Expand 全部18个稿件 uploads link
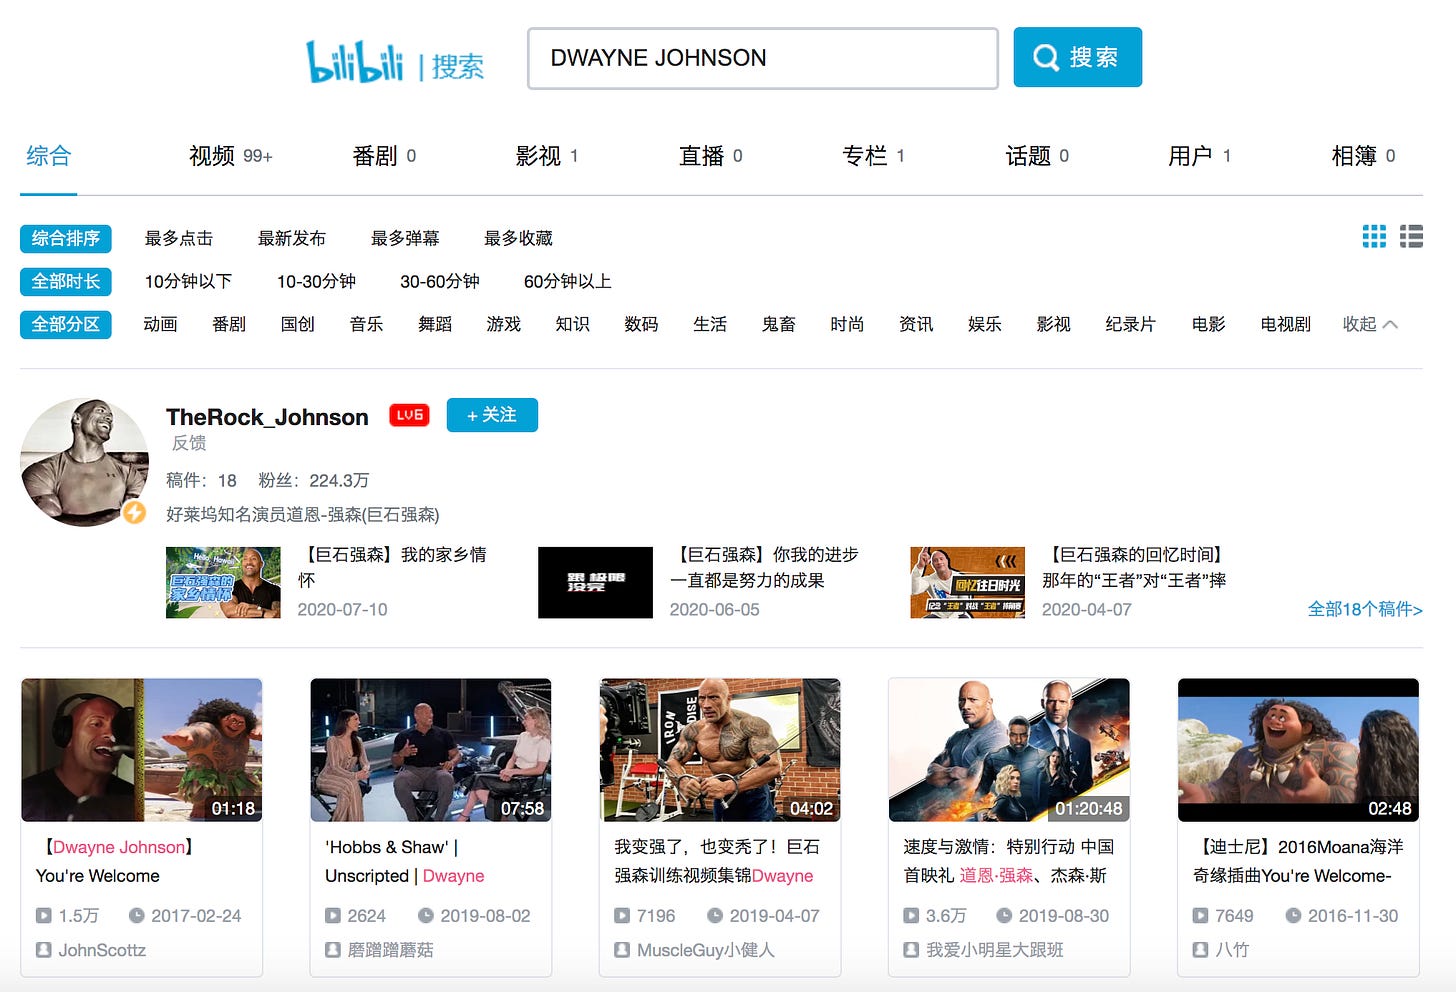Screen dimensions: 1456x992 pos(1364,609)
